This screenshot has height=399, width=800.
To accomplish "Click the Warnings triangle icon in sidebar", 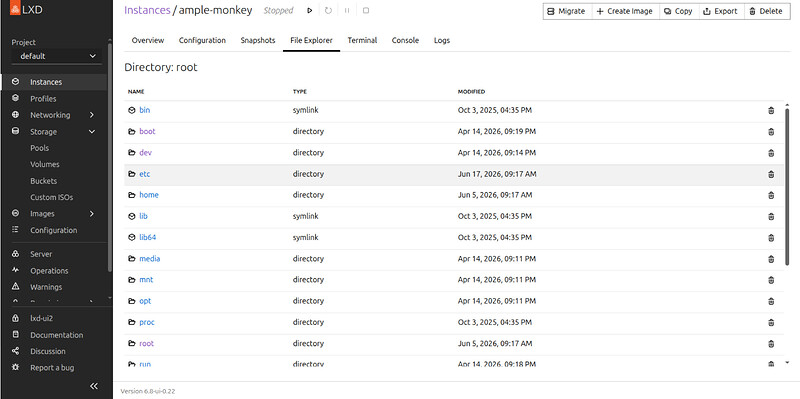I will pyautogui.click(x=15, y=287).
